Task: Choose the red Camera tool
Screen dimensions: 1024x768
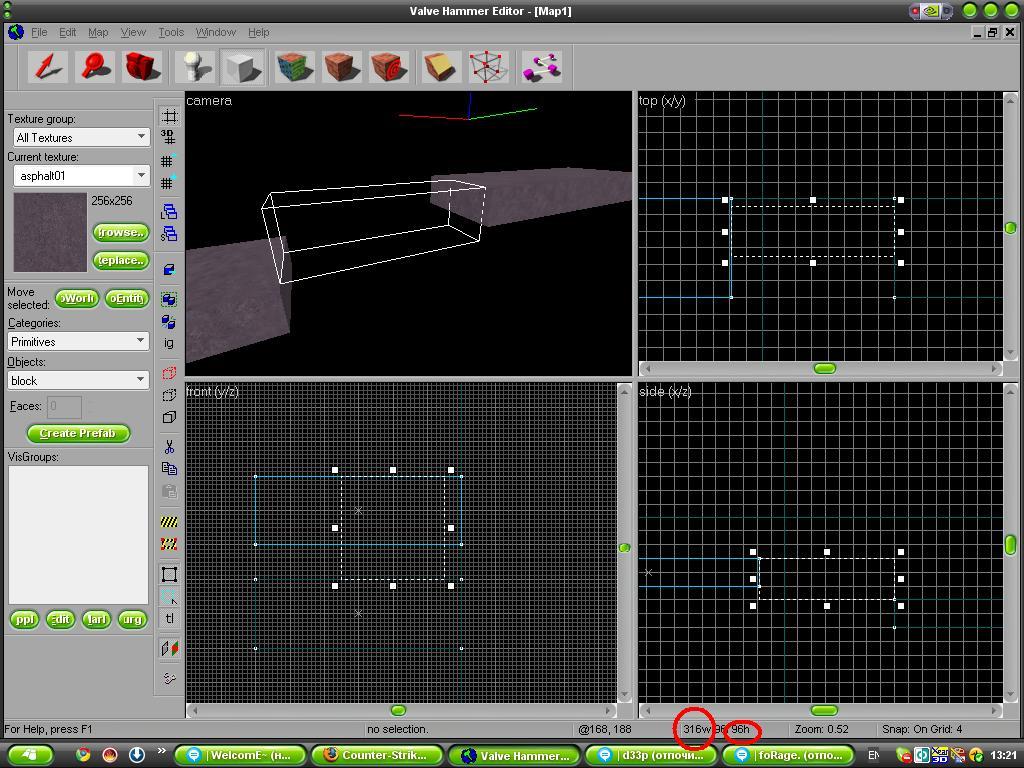Action: pos(142,67)
